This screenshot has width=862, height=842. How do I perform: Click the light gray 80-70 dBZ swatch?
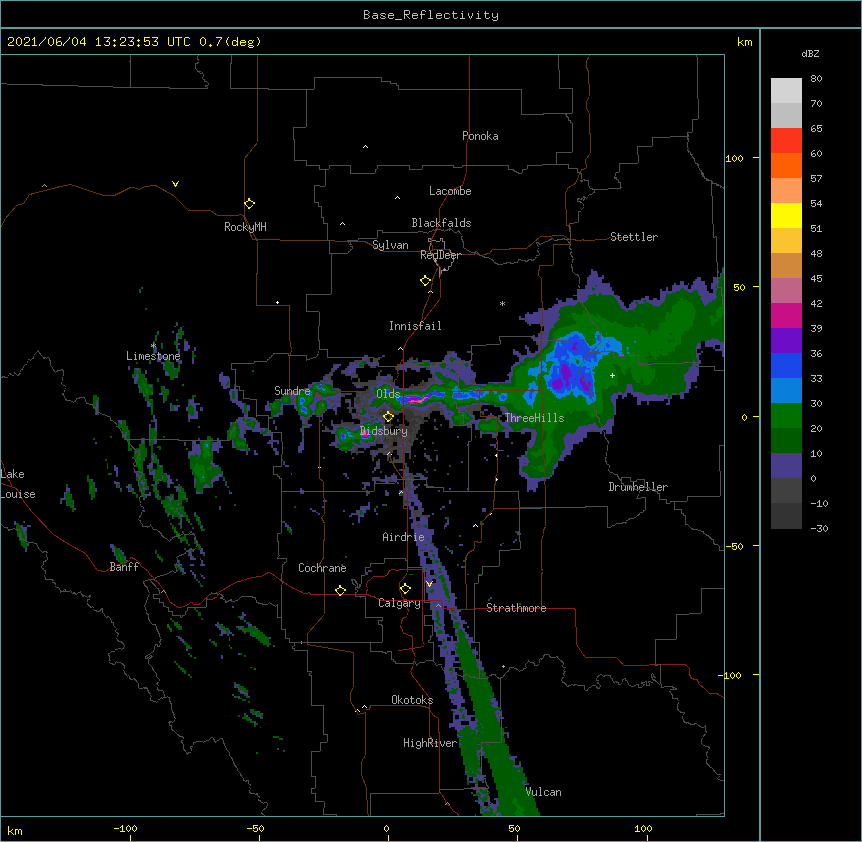click(786, 91)
